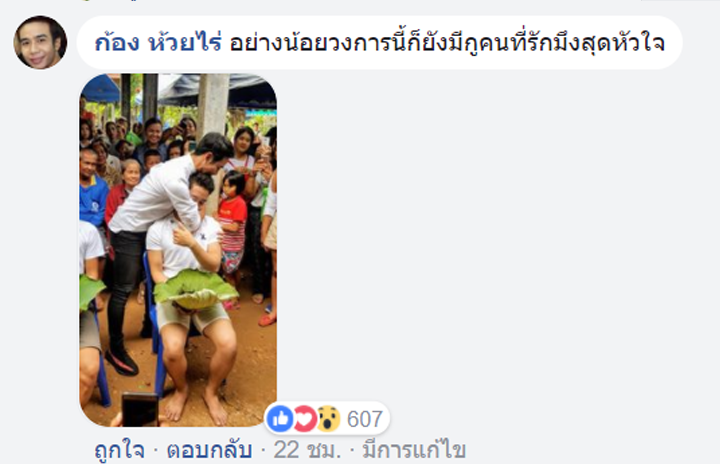Viewport: 720px width, 464px height.
Task: Click ถูกใจ to like the comment
Action: pyautogui.click(x=119, y=450)
